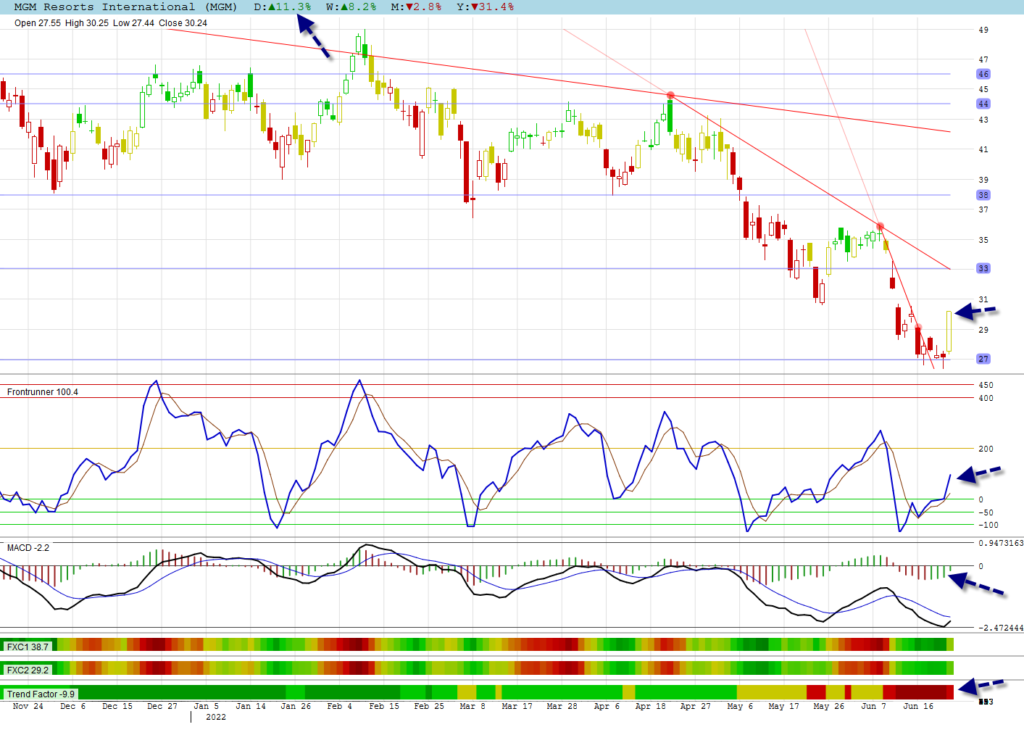Select the Dec 27 date on the time axis
This screenshot has height=735, width=1024.
tap(162, 706)
